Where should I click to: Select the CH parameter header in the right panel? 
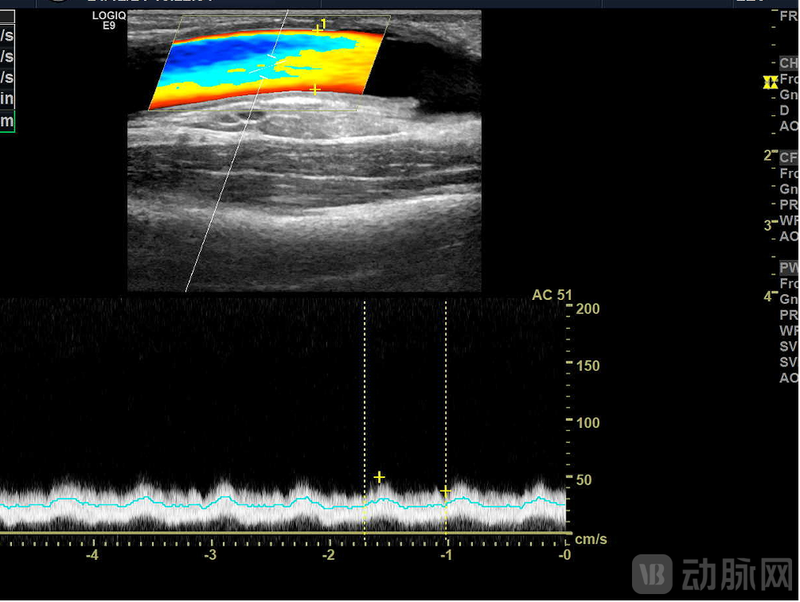789,63
